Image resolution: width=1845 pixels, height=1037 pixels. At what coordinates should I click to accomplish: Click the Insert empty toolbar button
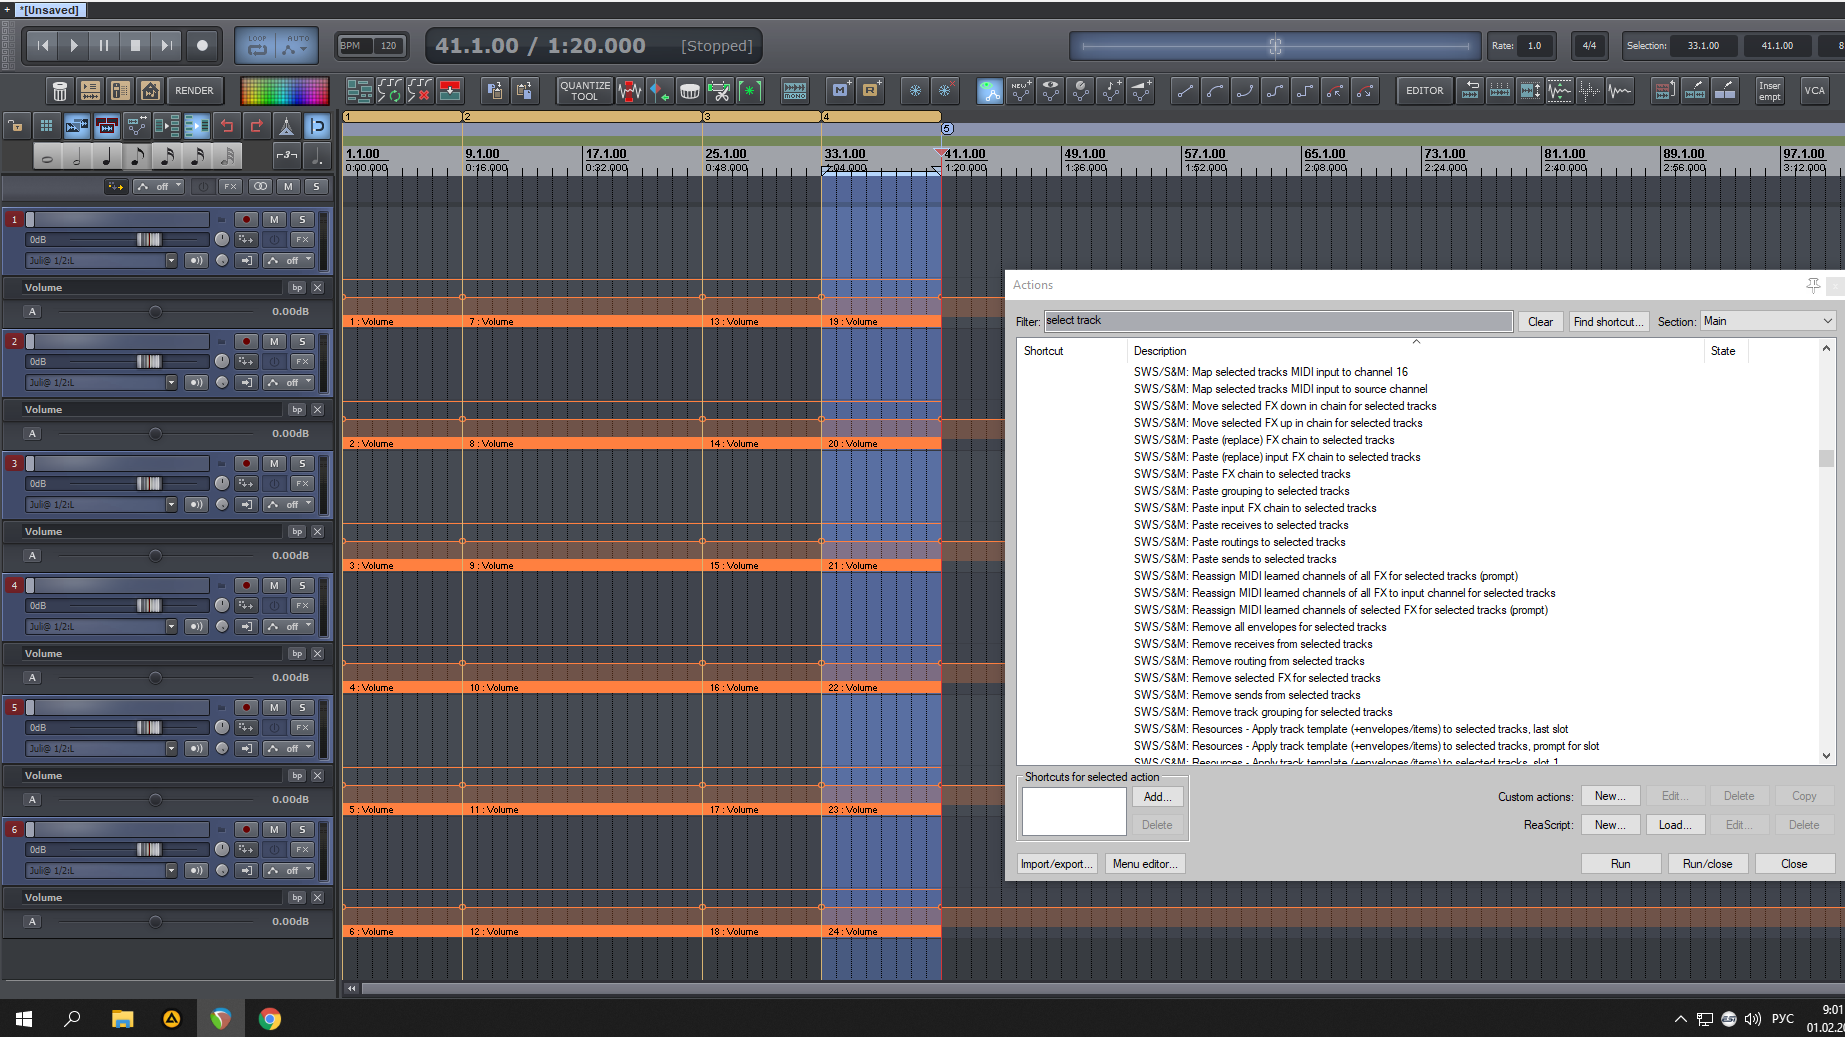pyautogui.click(x=1769, y=91)
